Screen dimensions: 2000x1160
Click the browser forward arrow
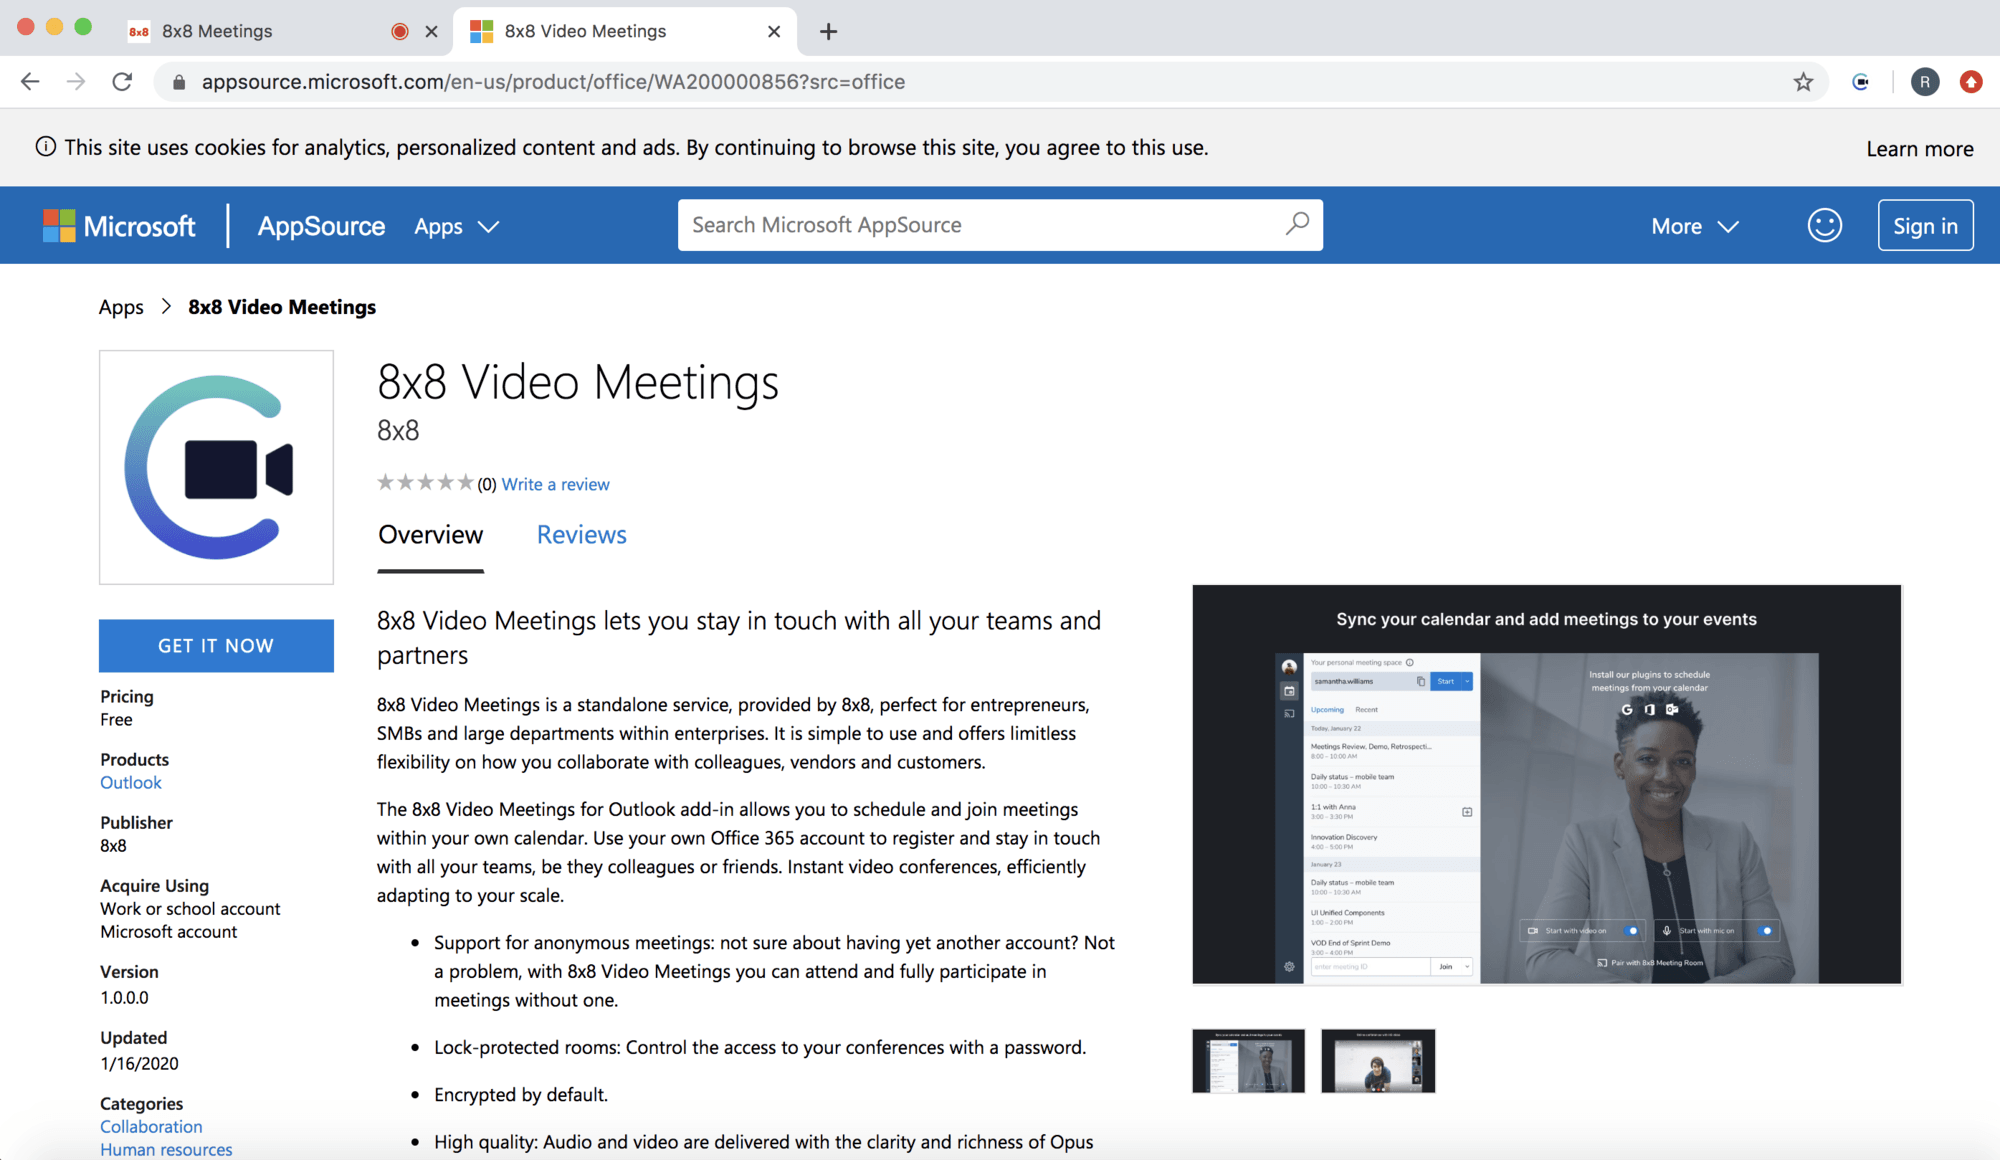coord(76,82)
